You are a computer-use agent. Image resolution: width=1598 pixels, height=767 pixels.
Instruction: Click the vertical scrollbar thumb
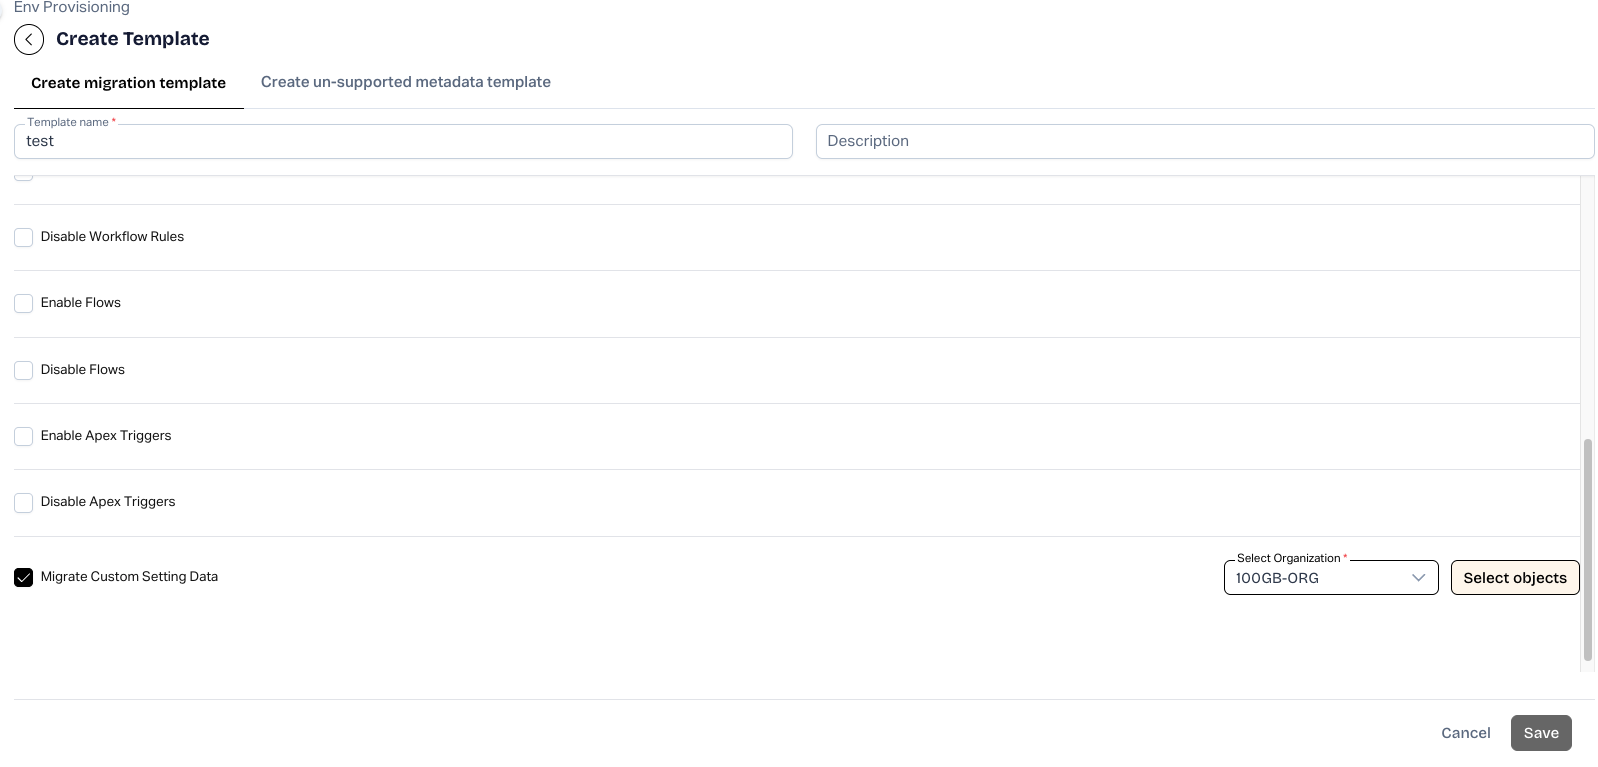pyautogui.click(x=1587, y=550)
